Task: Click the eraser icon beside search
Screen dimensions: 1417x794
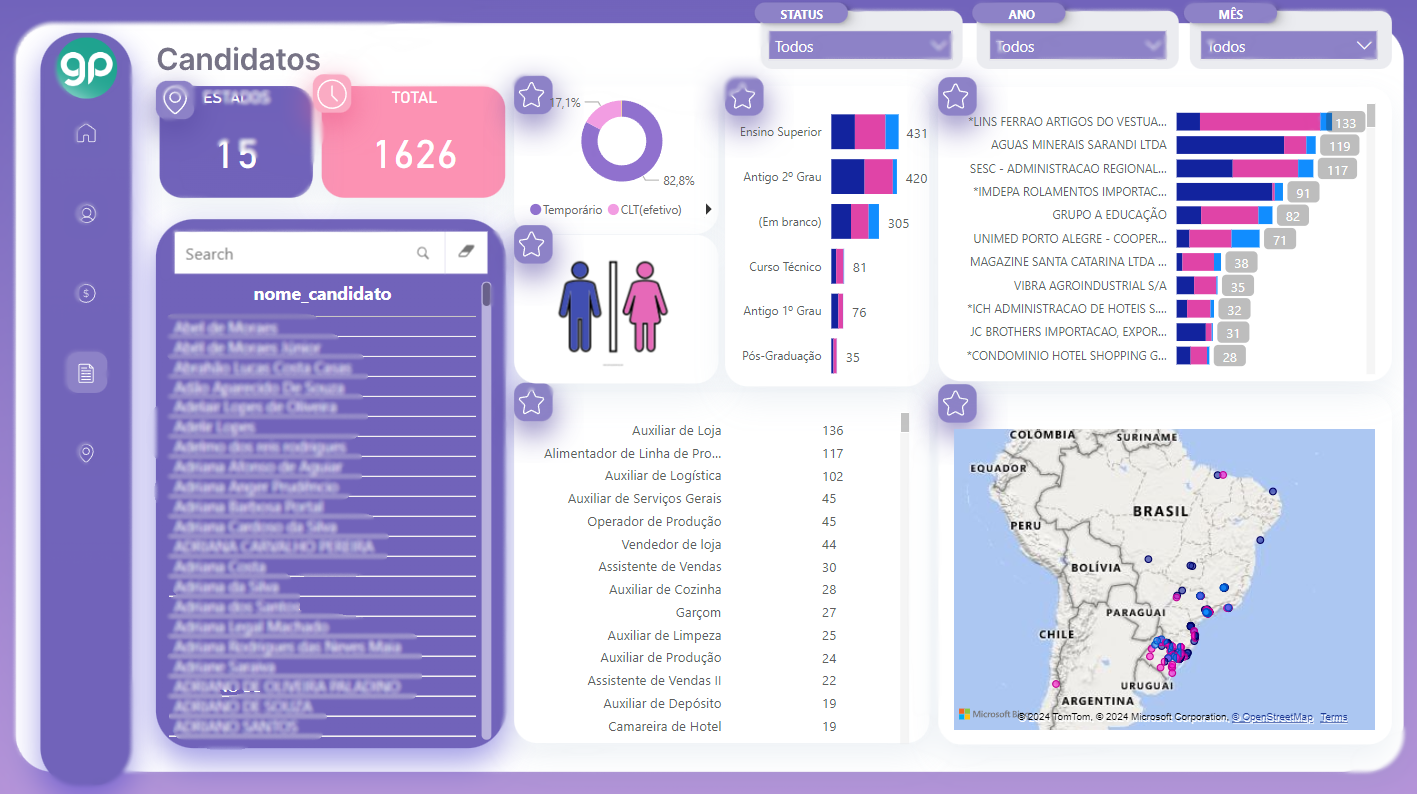Action: [x=465, y=253]
